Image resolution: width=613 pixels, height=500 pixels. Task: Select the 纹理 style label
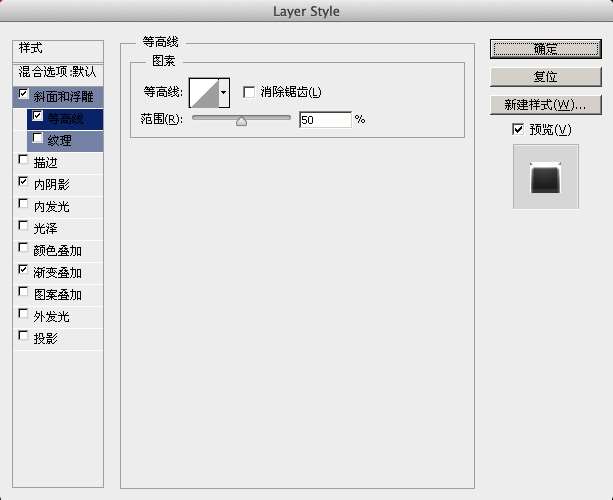pos(59,141)
